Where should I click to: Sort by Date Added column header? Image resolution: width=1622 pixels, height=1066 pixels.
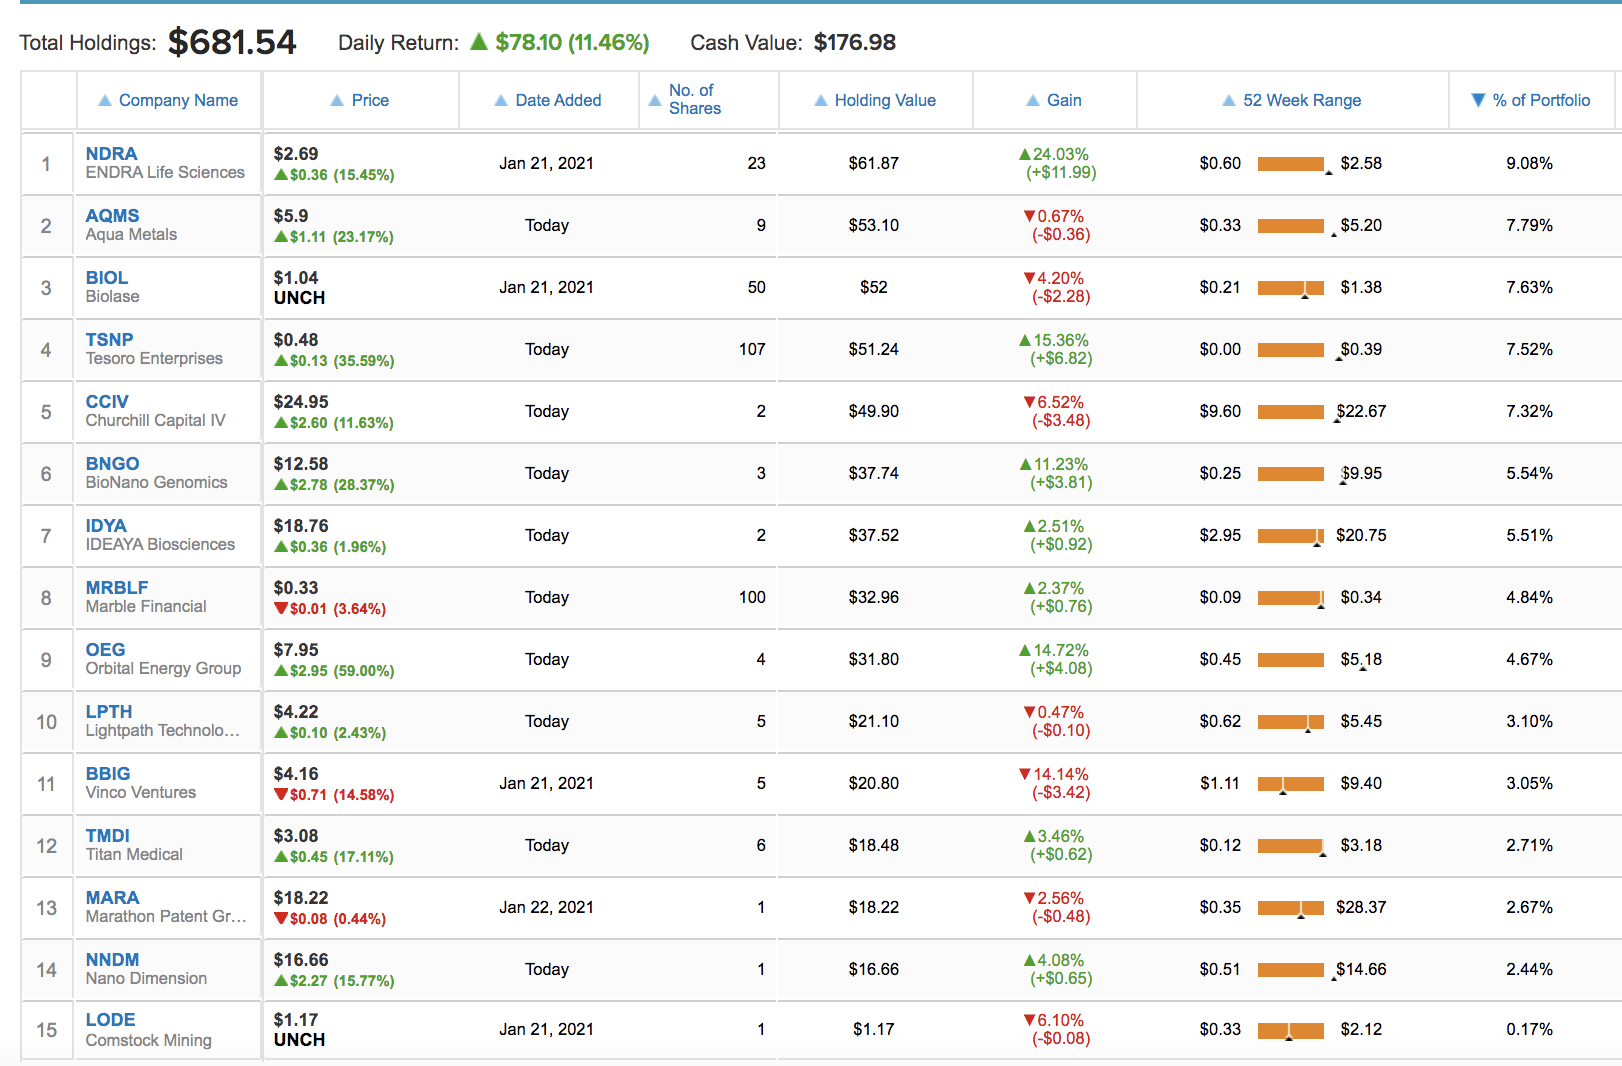point(548,100)
